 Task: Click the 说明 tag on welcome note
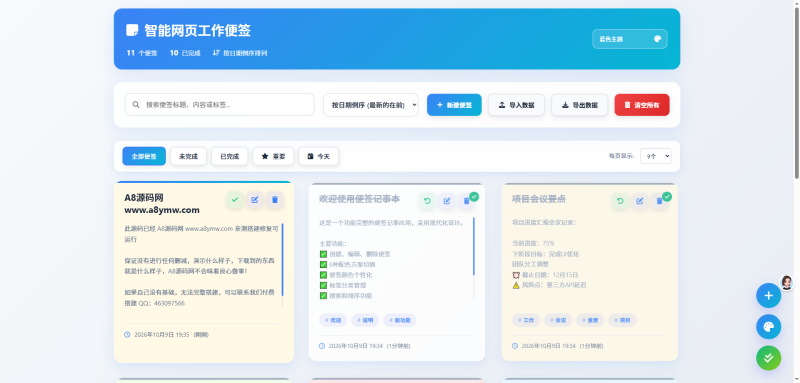click(x=365, y=320)
